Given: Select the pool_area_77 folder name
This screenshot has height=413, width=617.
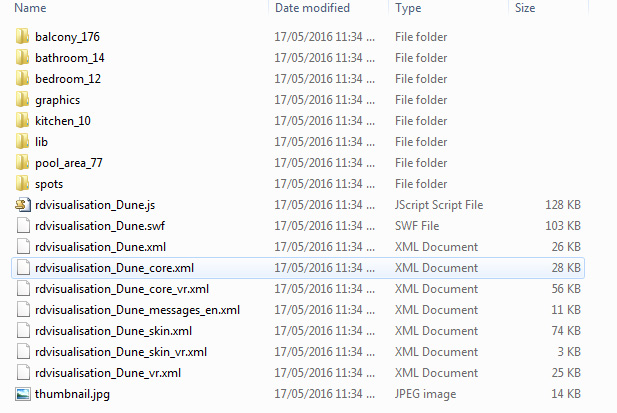Looking at the screenshot, I should point(69,163).
